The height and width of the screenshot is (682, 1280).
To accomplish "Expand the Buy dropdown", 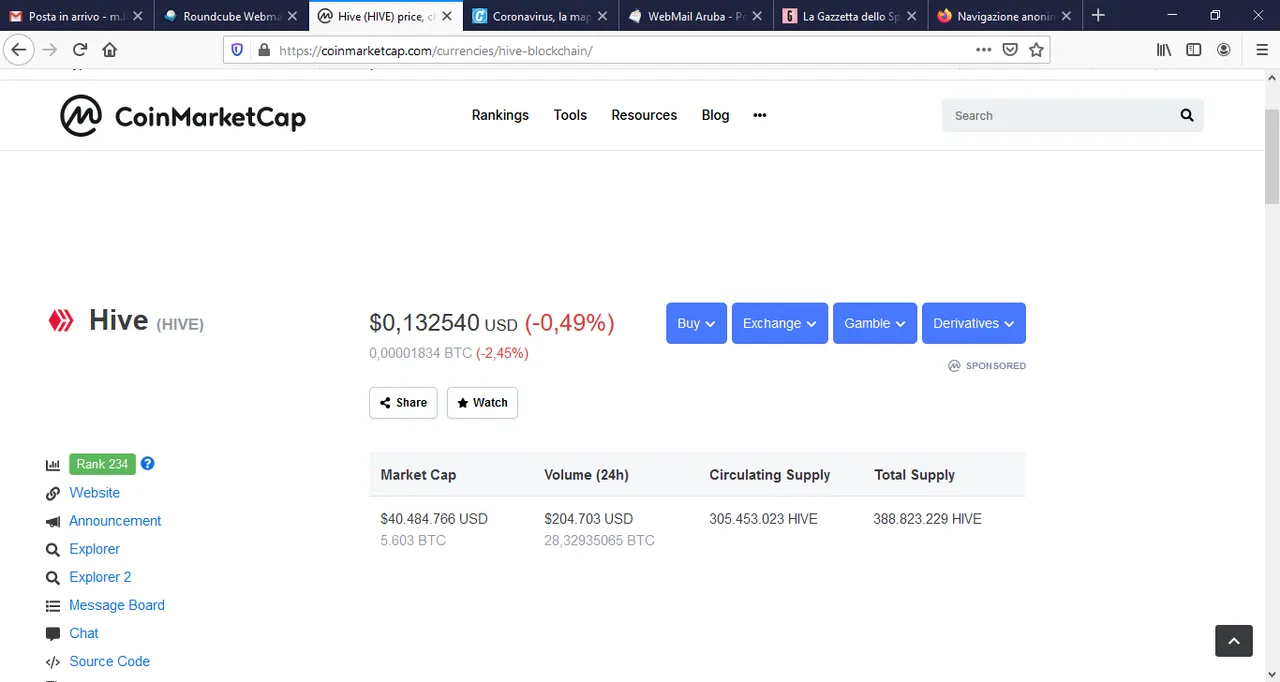I will pos(696,323).
